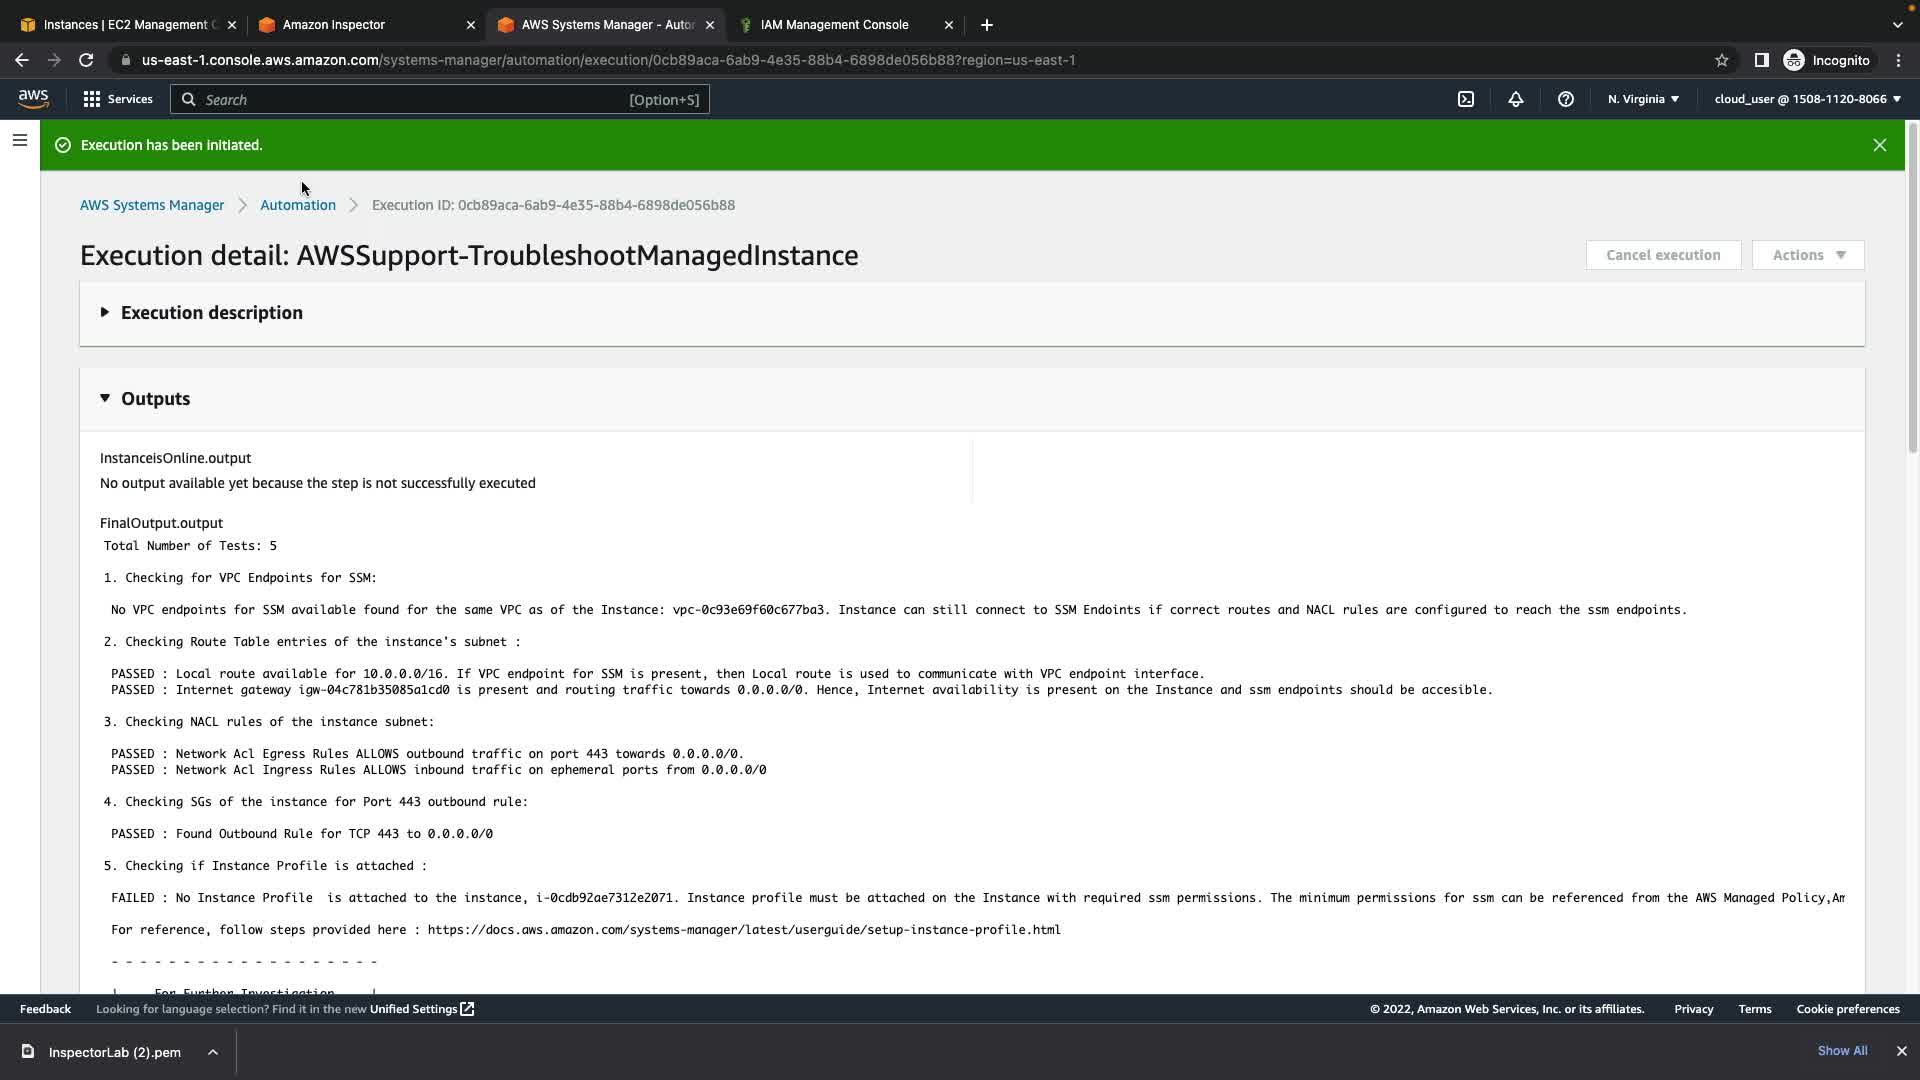Open cloud_user account menu dropdown
1920x1080 pixels.
(x=1807, y=99)
